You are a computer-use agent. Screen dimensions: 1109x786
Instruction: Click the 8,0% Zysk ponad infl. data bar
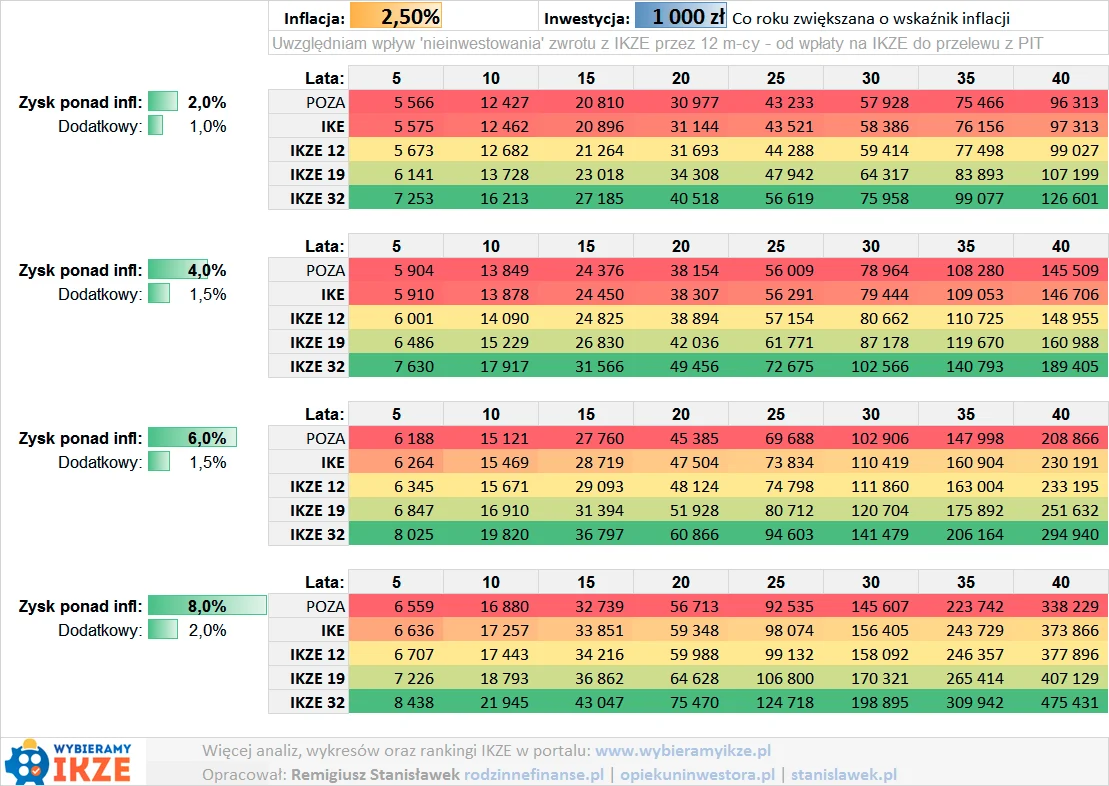coord(207,606)
